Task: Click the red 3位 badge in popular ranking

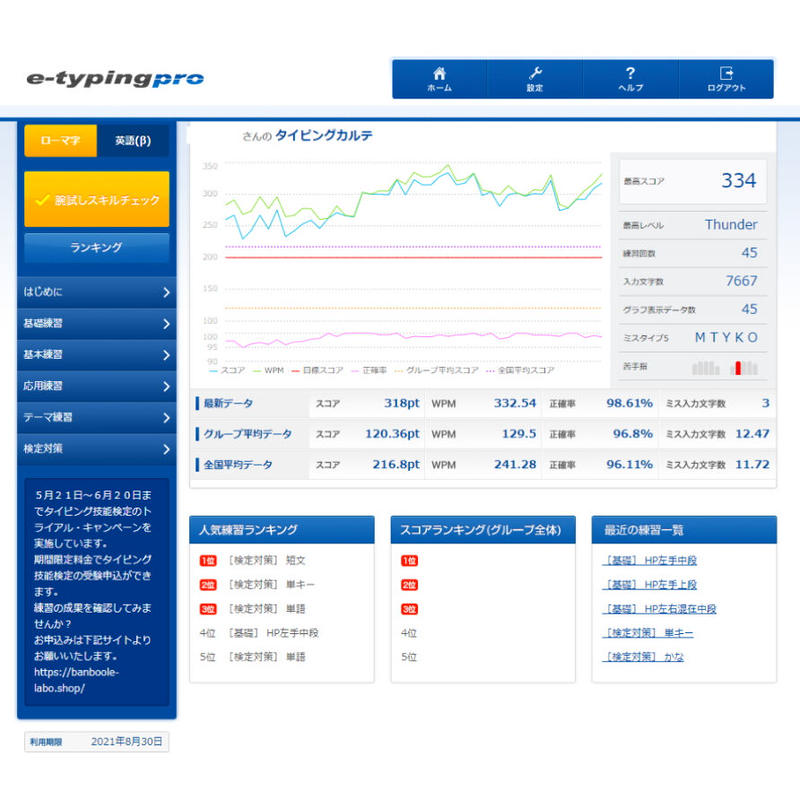Action: [208, 609]
